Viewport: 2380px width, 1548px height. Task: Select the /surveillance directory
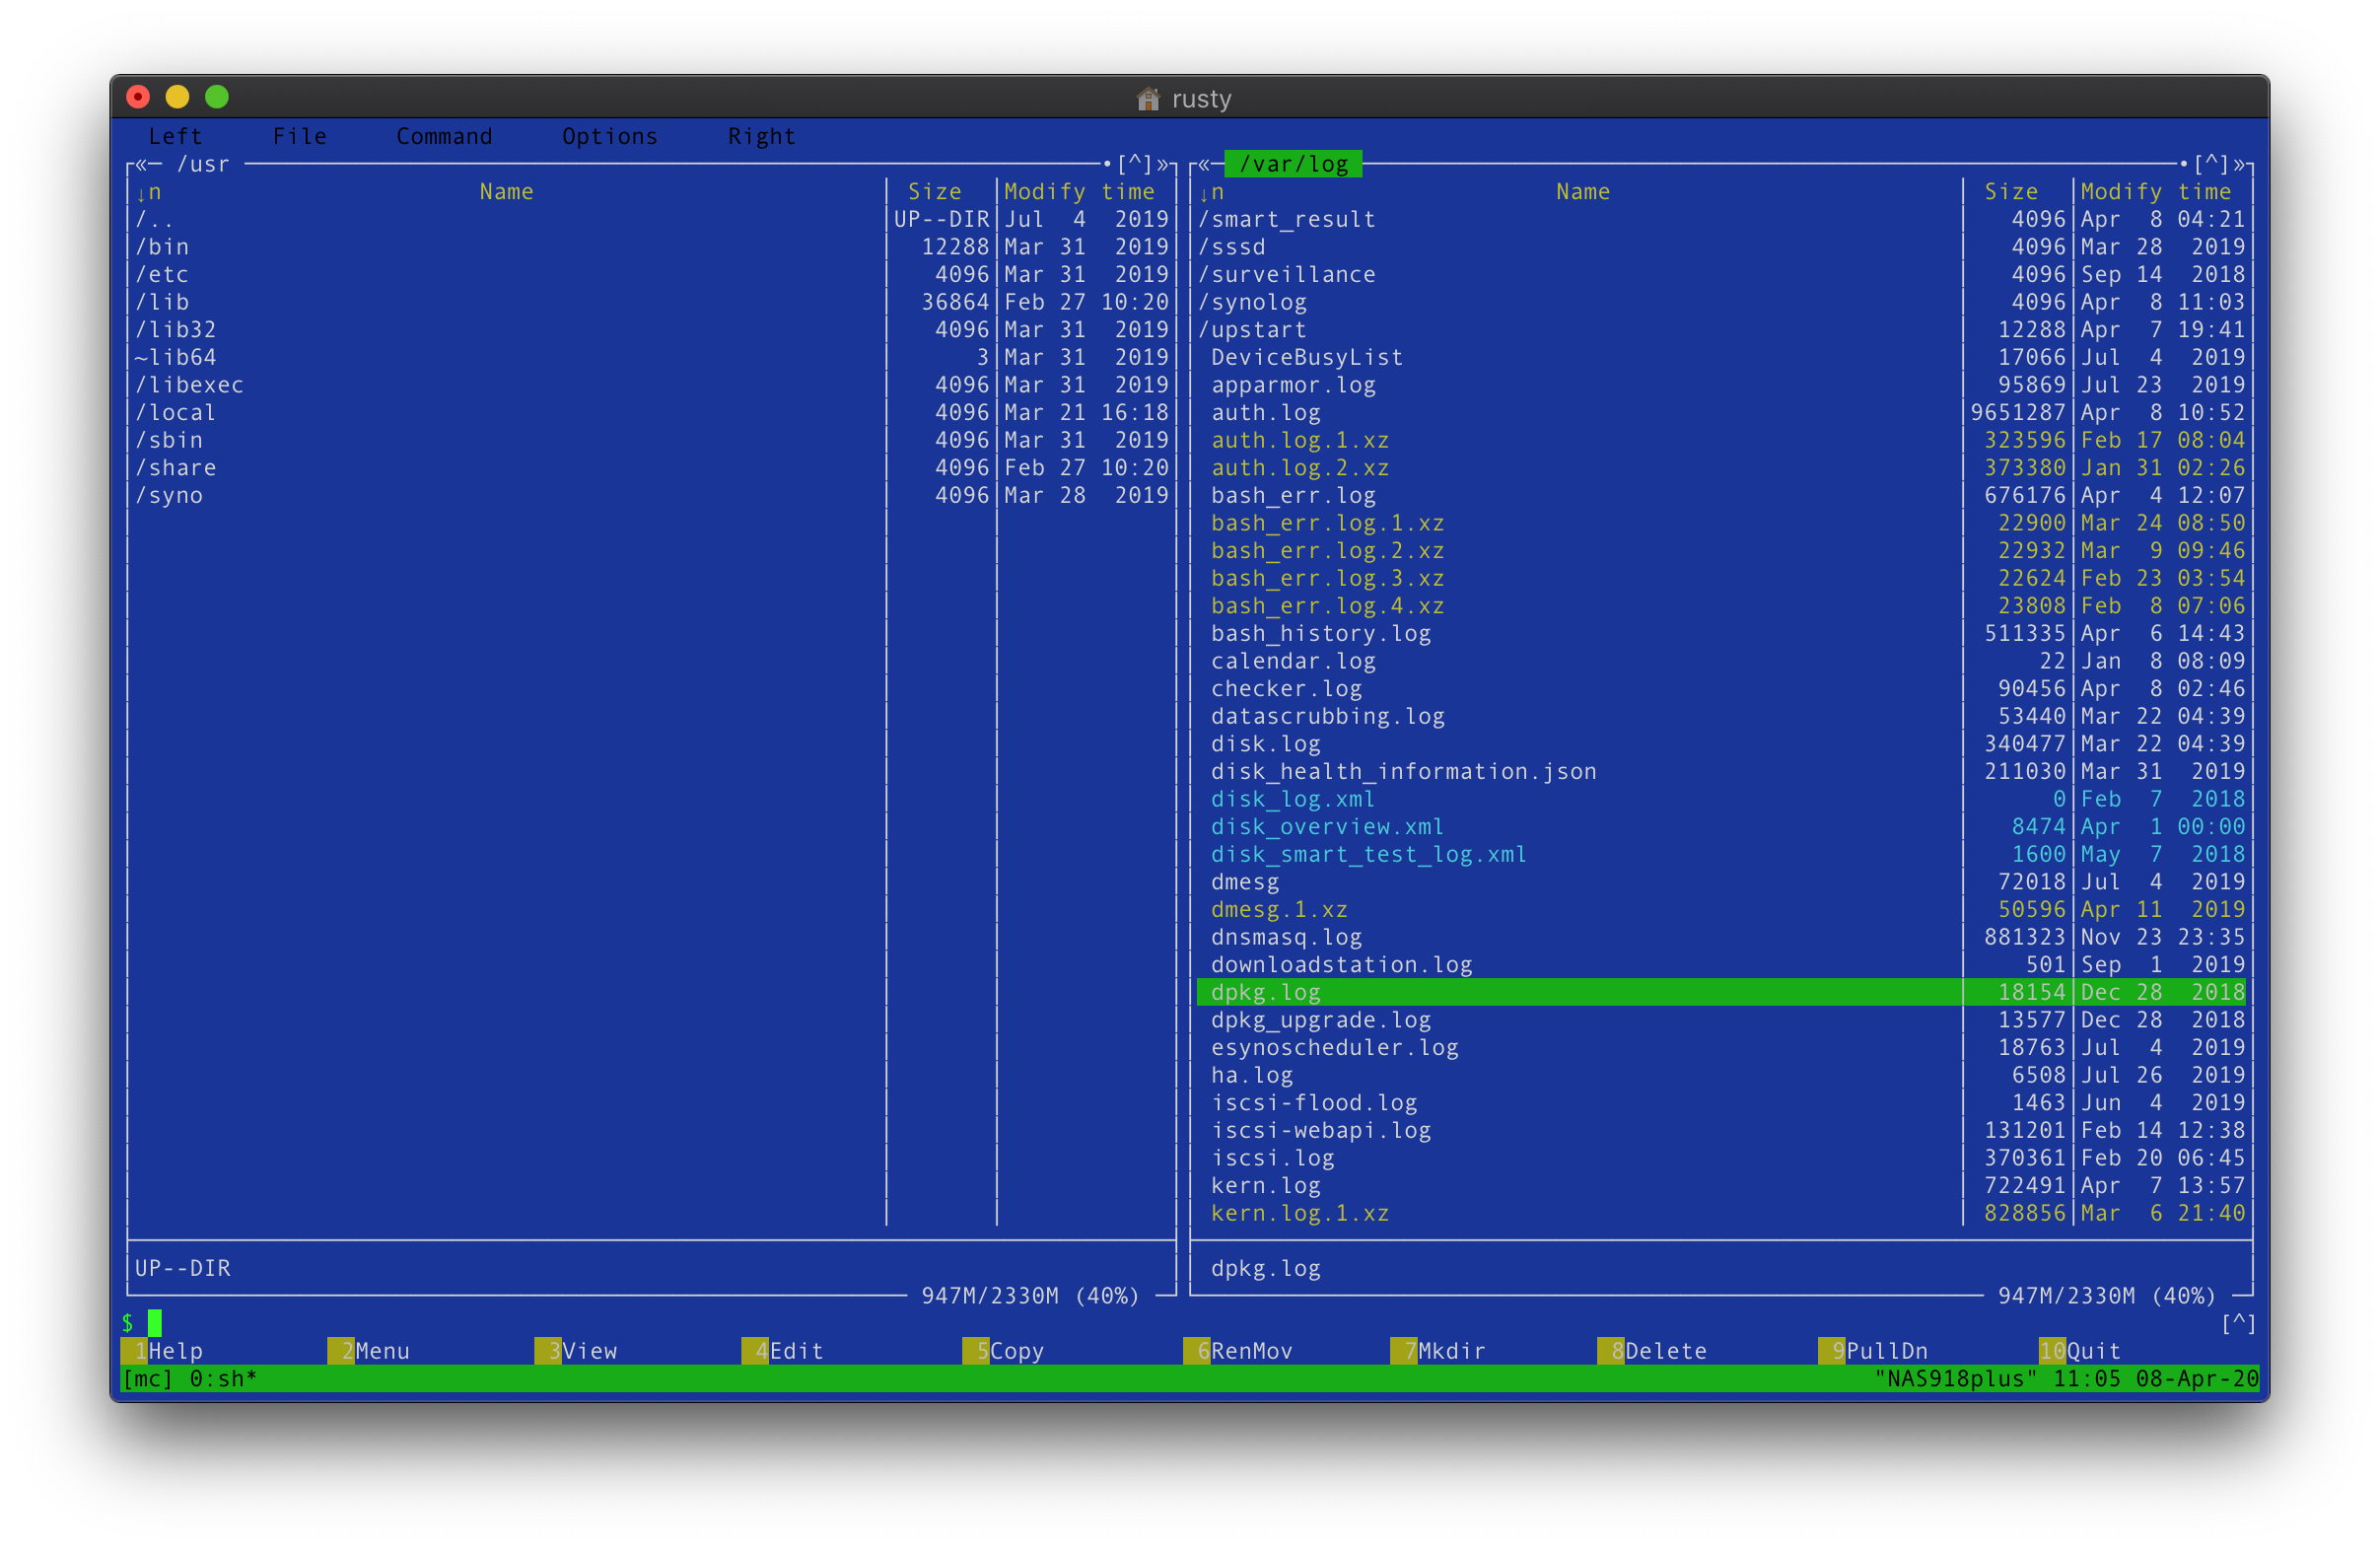[x=1721, y=274]
